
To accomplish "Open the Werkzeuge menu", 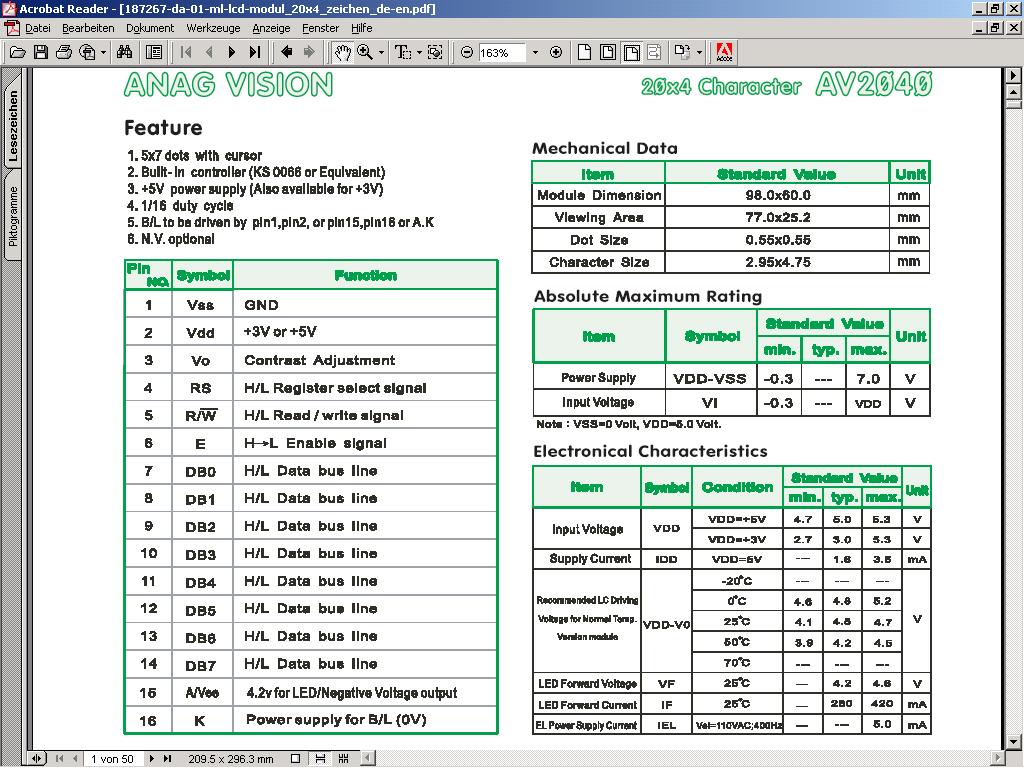I will point(214,28).
